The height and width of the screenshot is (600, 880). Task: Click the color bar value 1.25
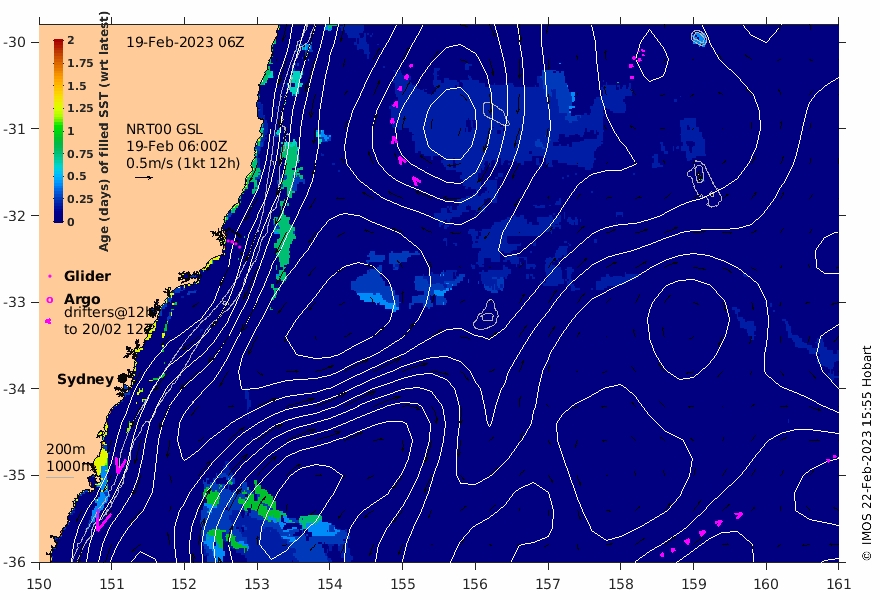coord(80,108)
